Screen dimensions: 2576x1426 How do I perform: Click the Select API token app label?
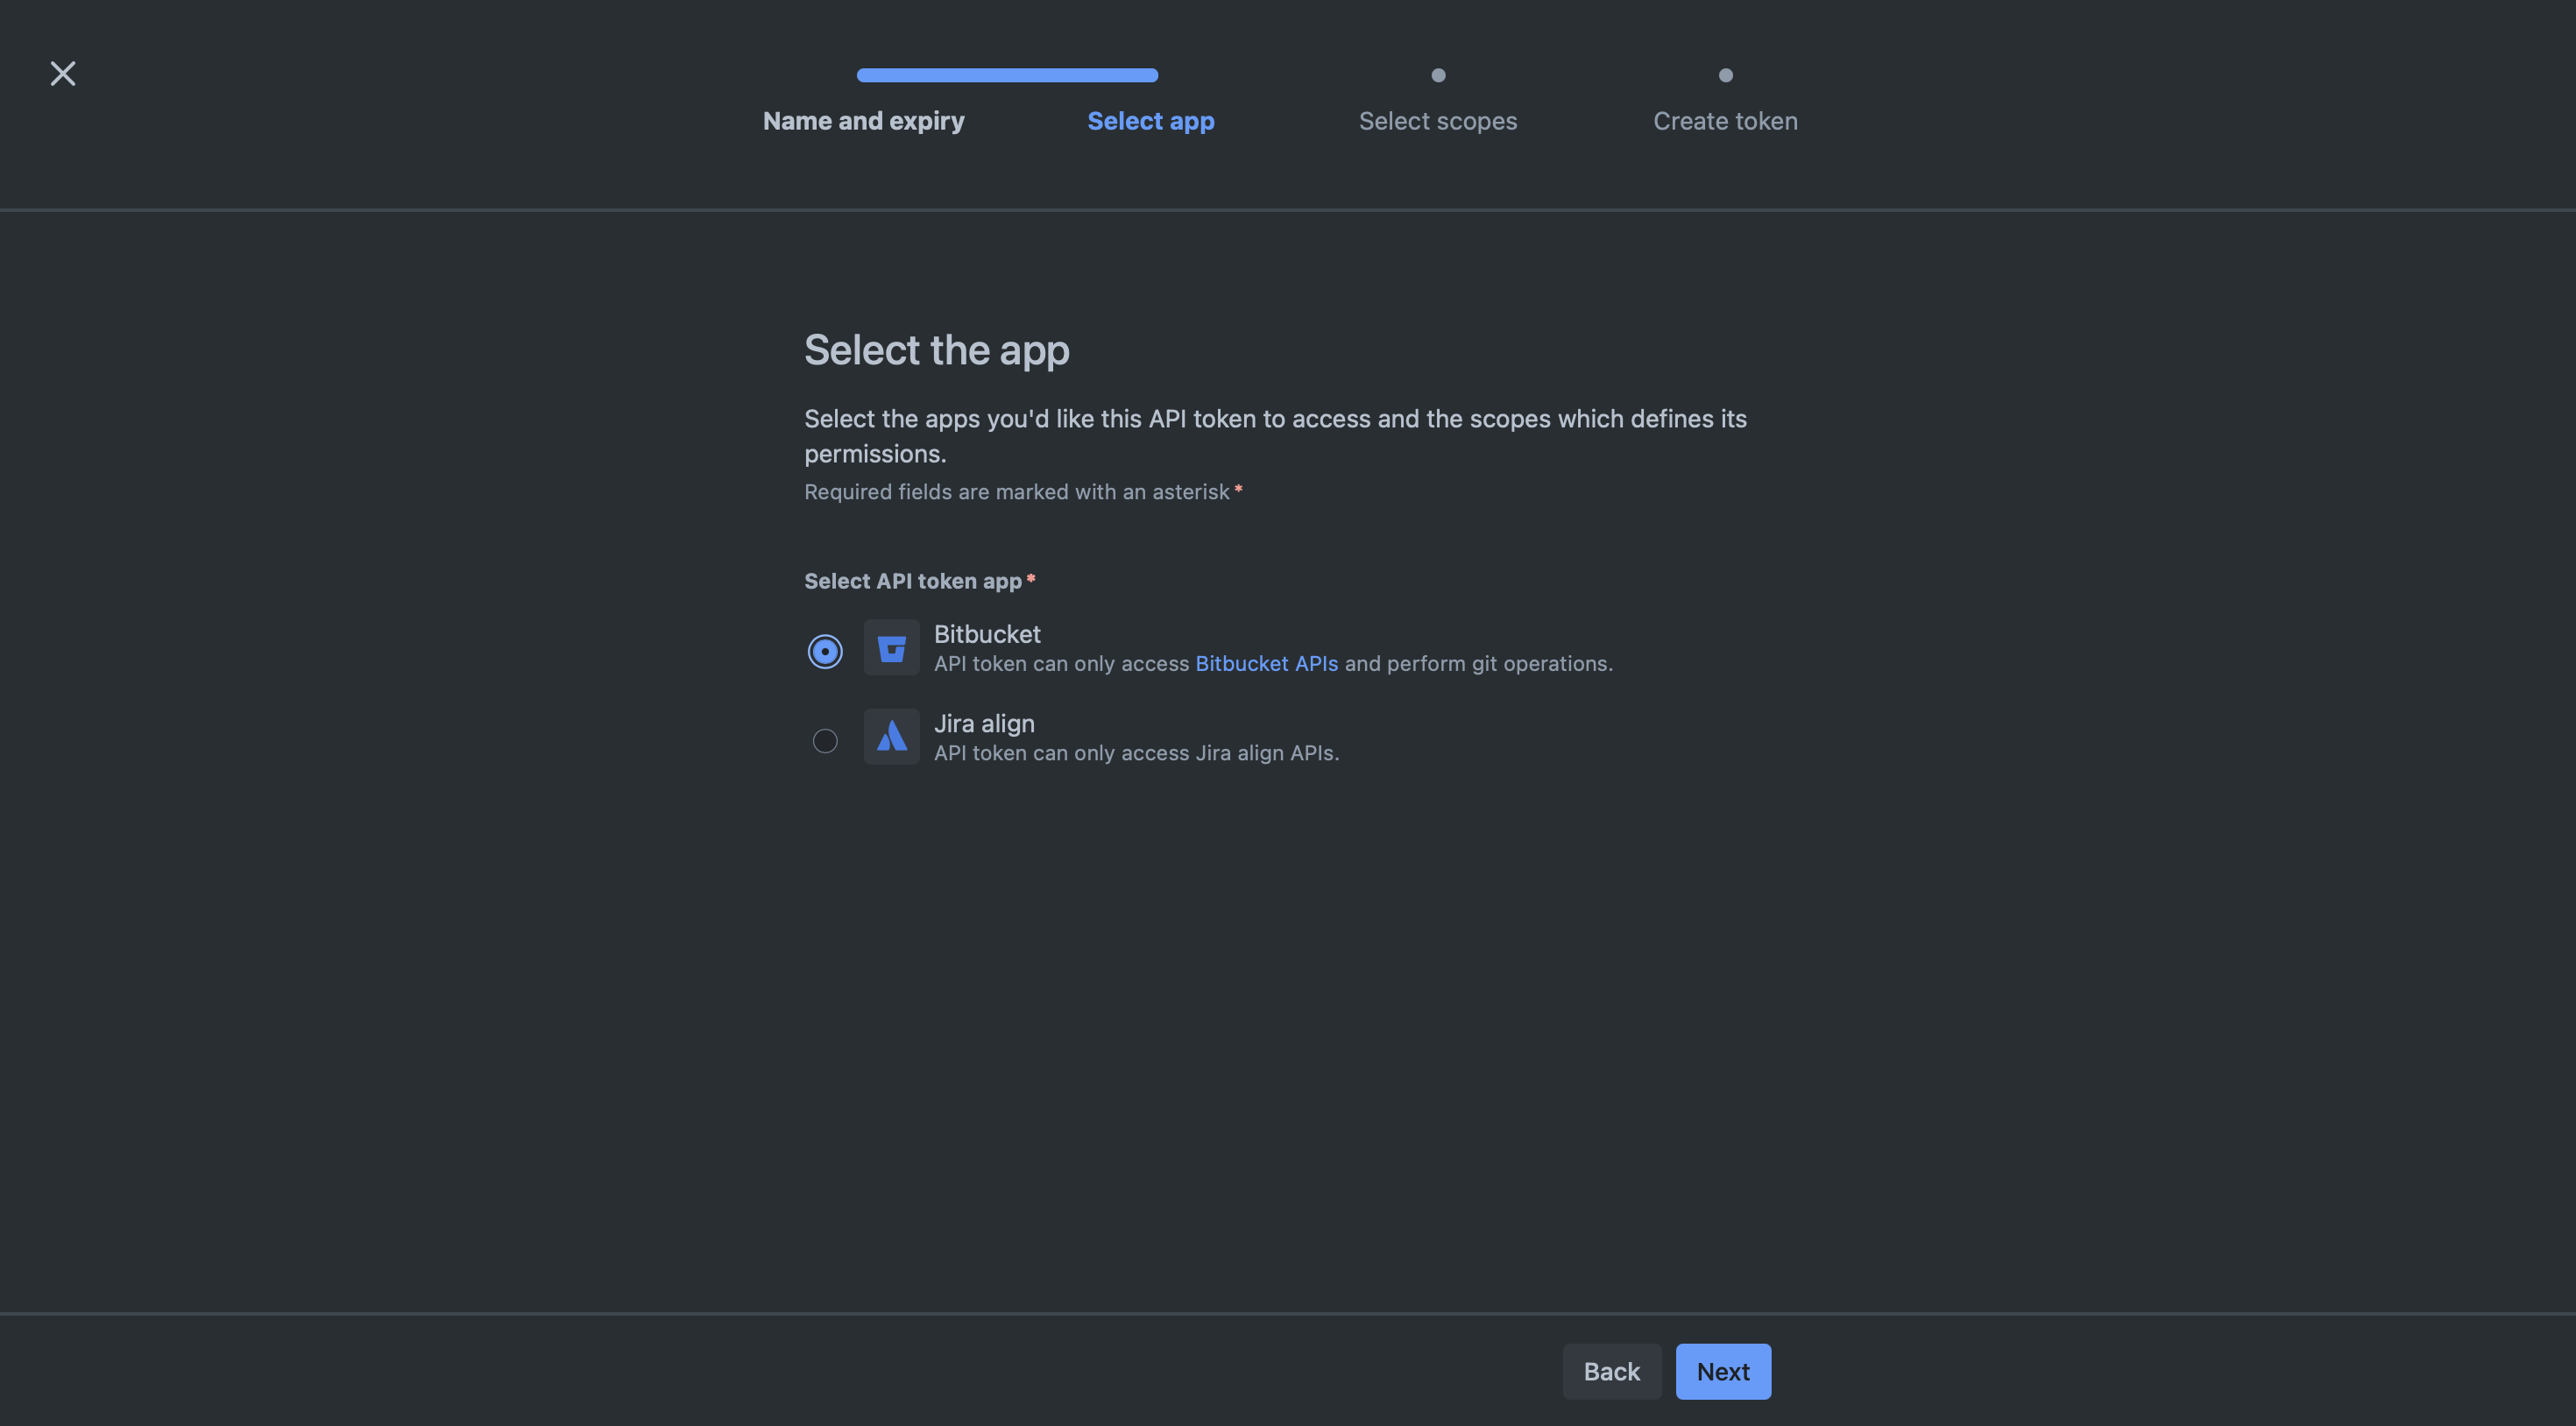912,581
